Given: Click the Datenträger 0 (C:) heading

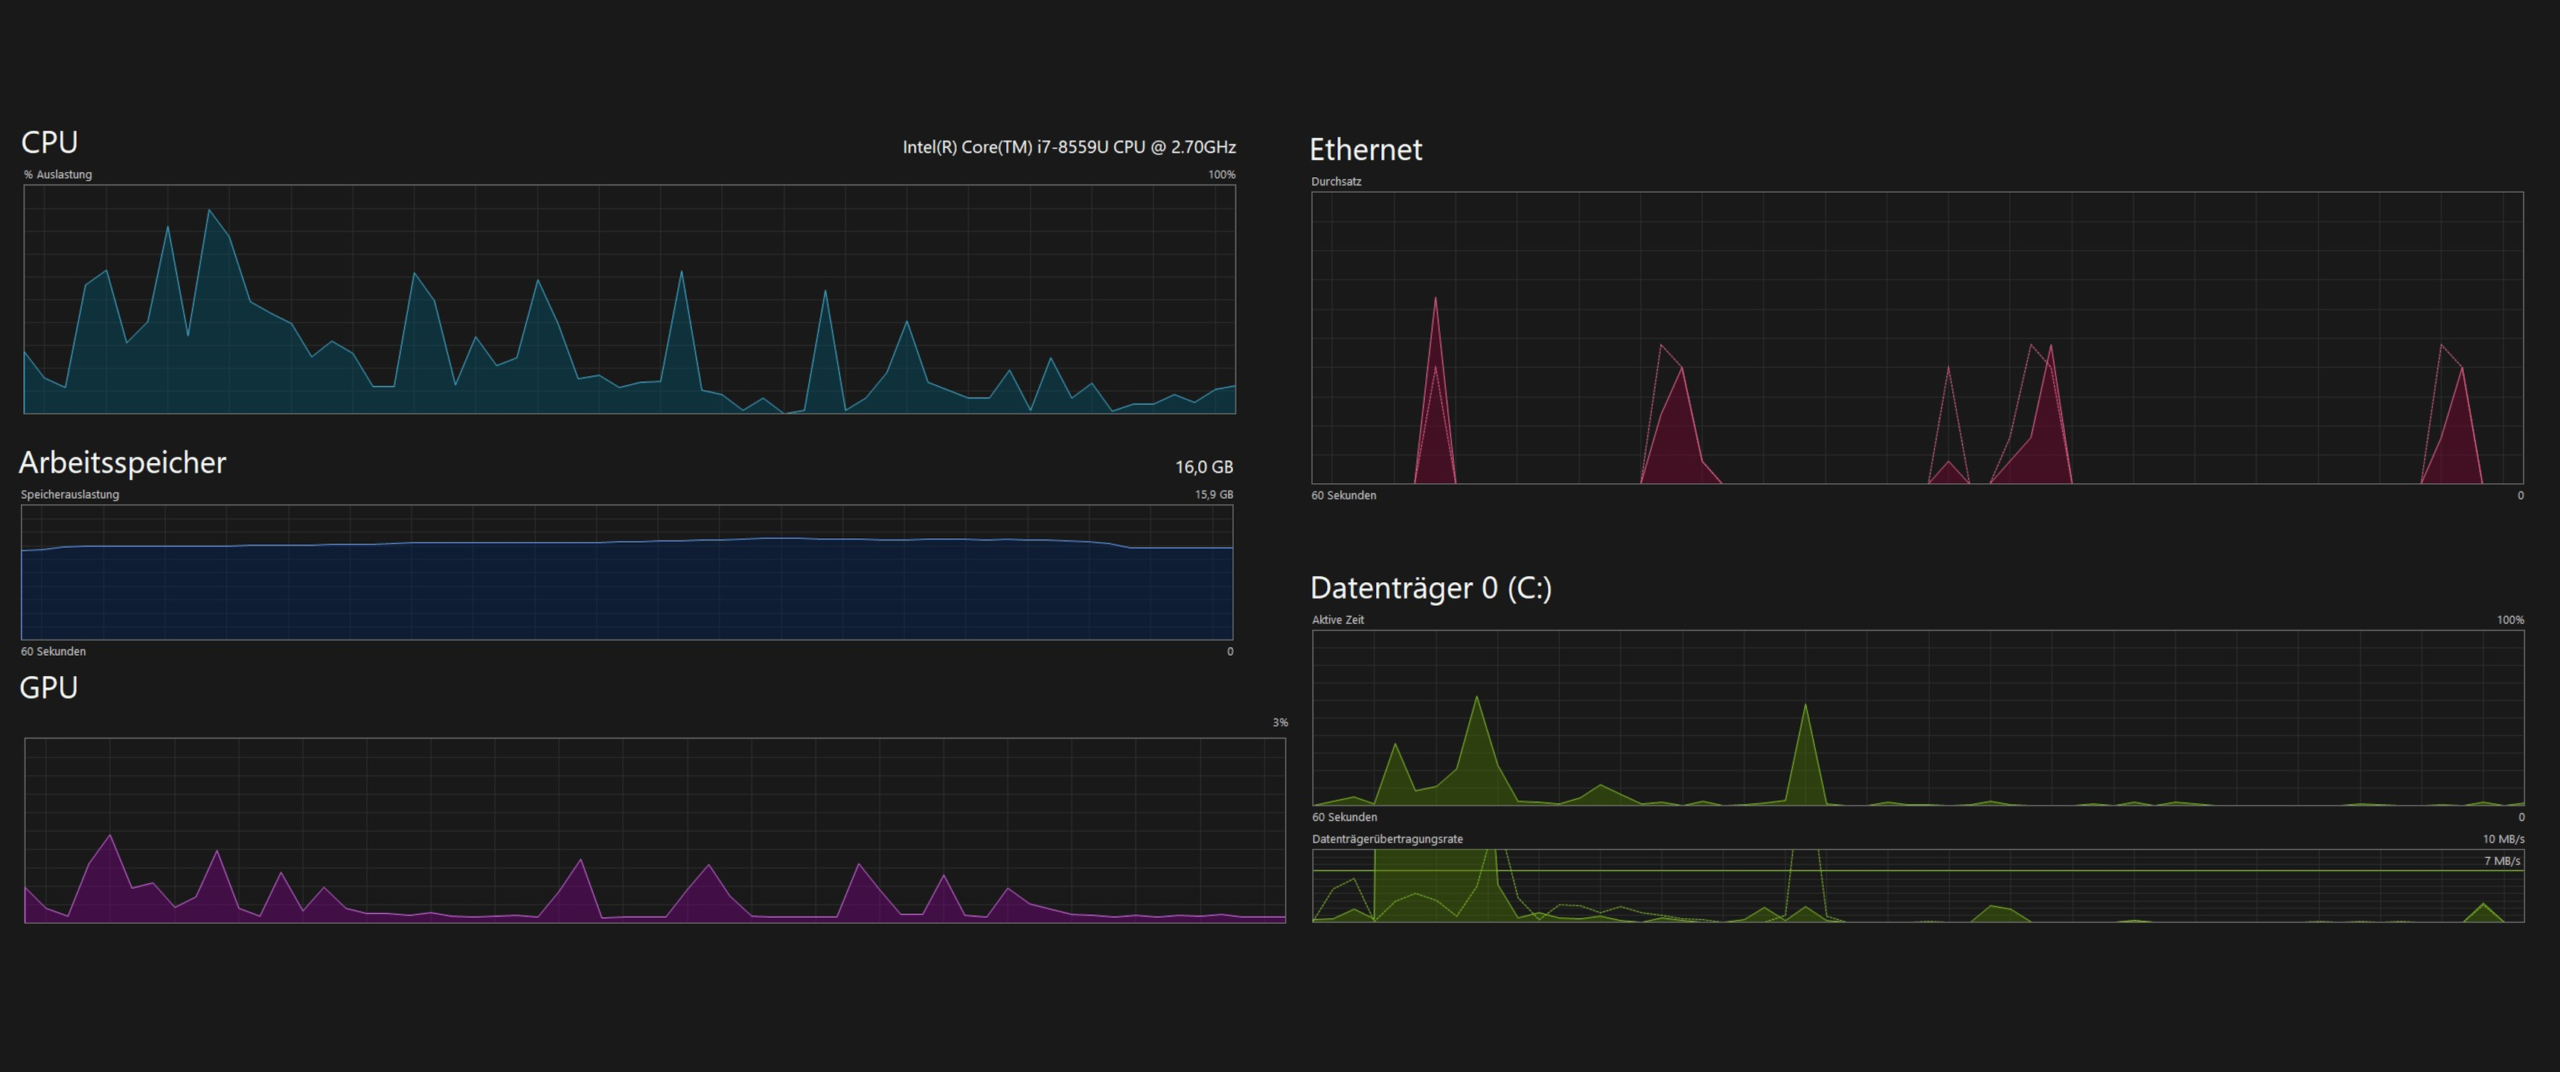Looking at the screenshot, I should tap(1430, 588).
